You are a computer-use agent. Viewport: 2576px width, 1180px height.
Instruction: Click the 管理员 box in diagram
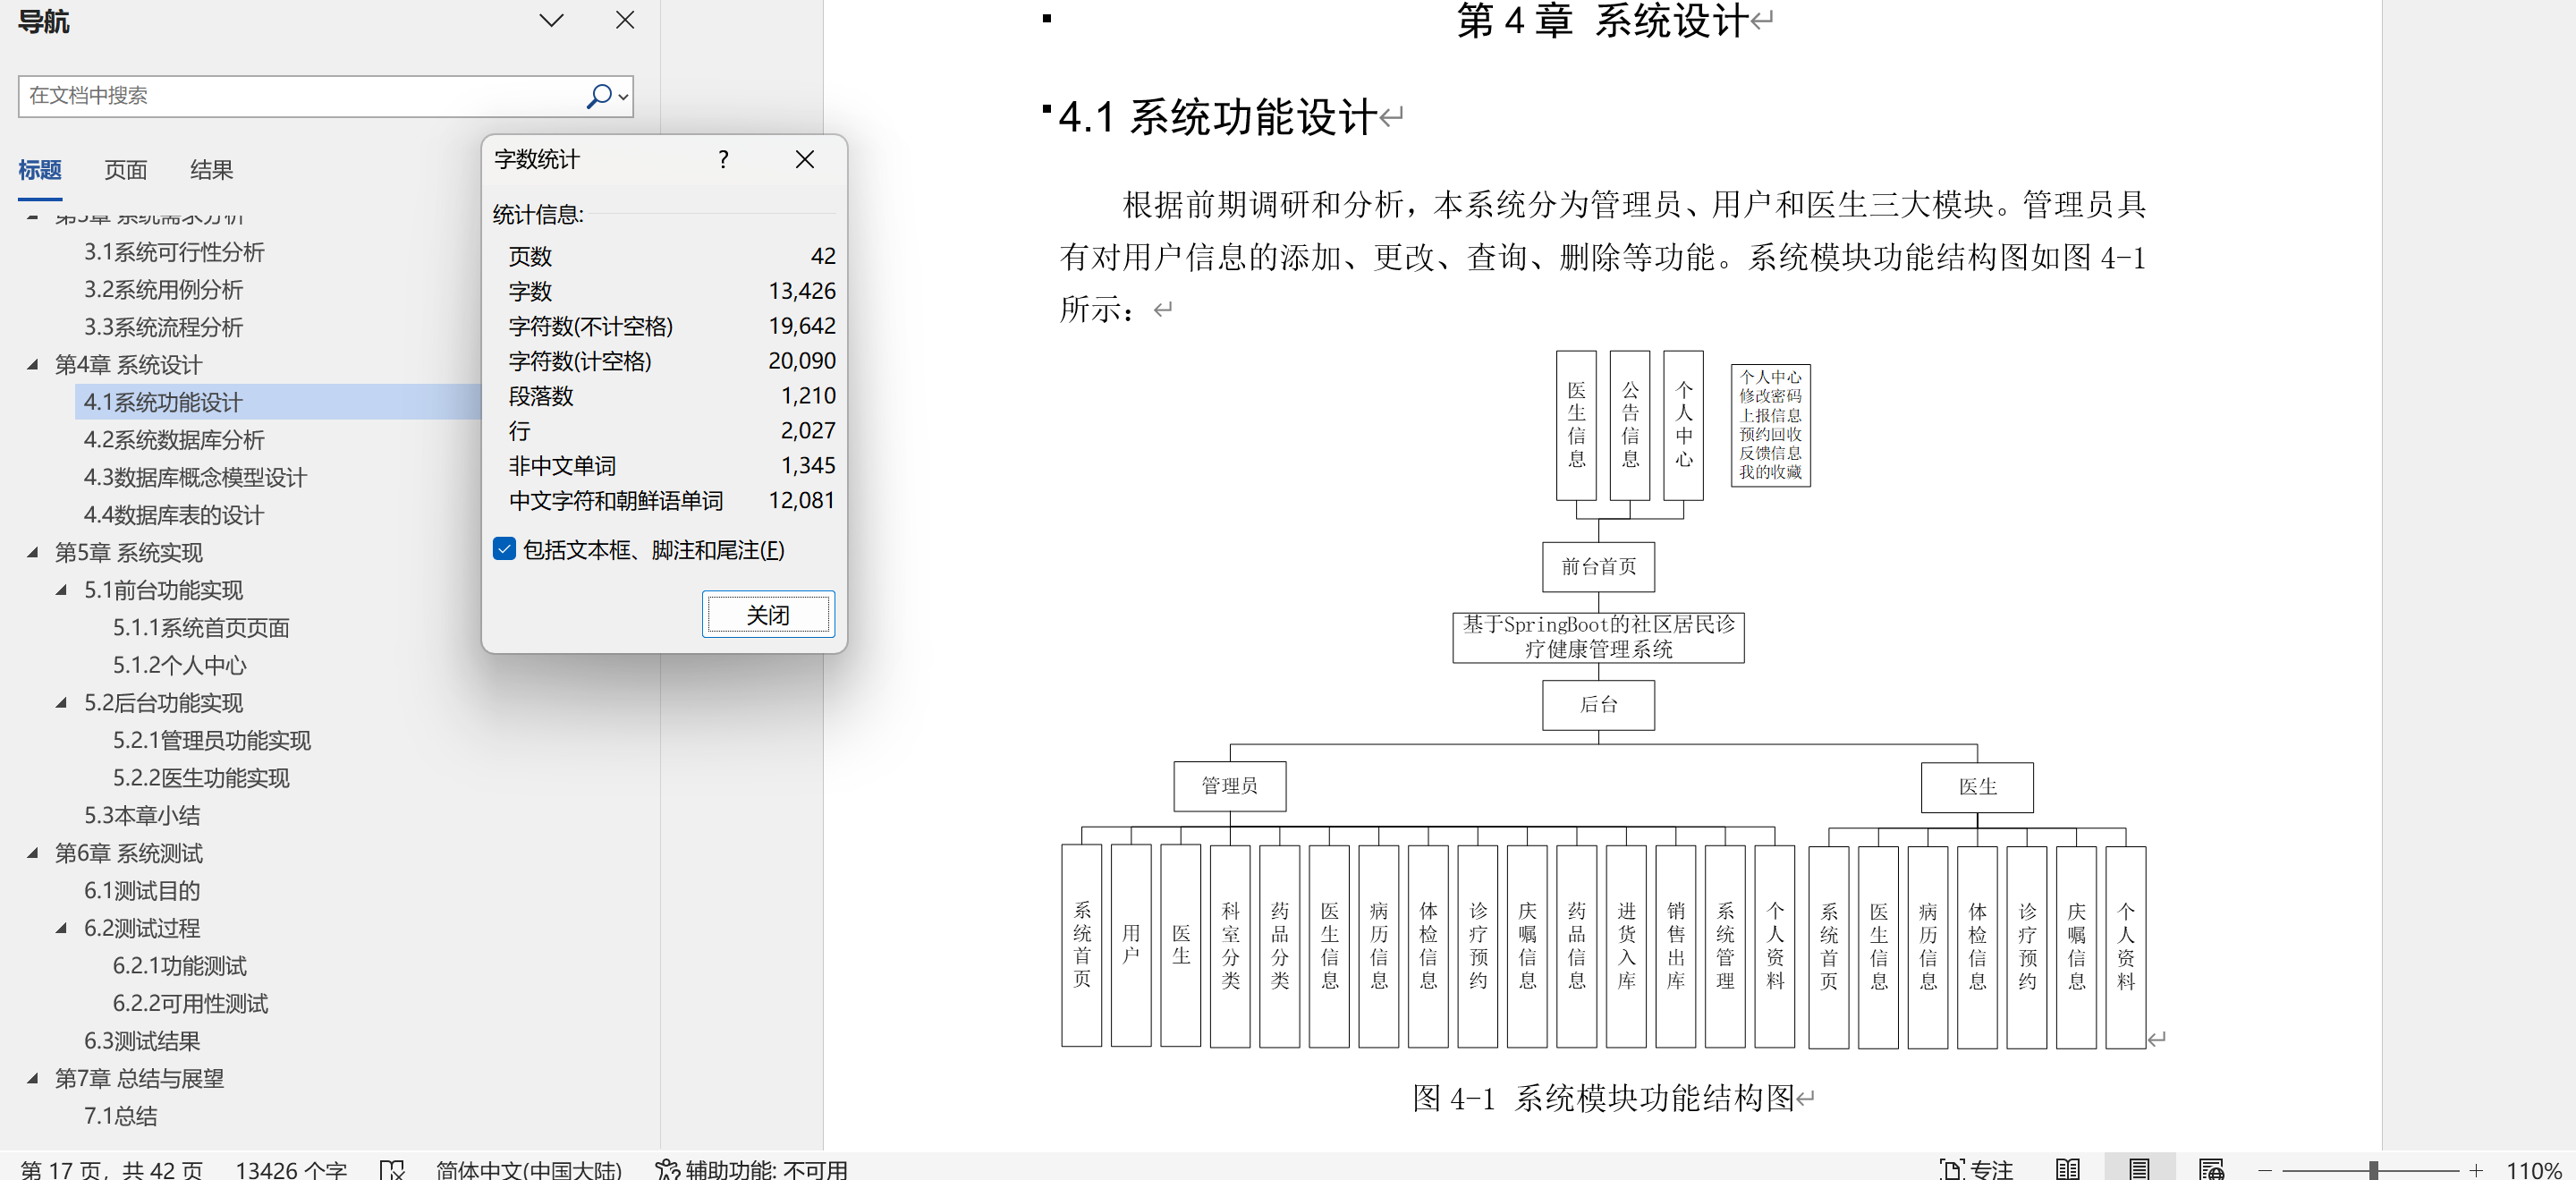coord(1229,786)
